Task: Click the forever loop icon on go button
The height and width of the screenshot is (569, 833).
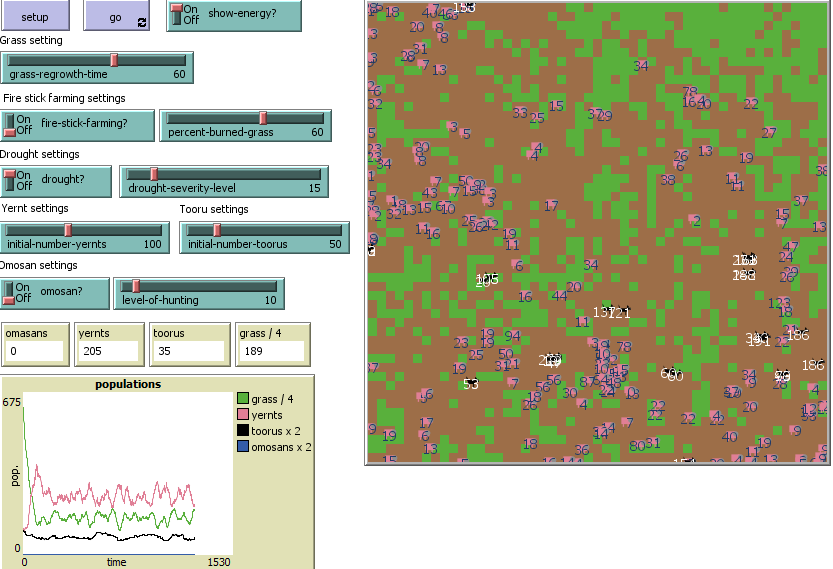Action: [142, 22]
